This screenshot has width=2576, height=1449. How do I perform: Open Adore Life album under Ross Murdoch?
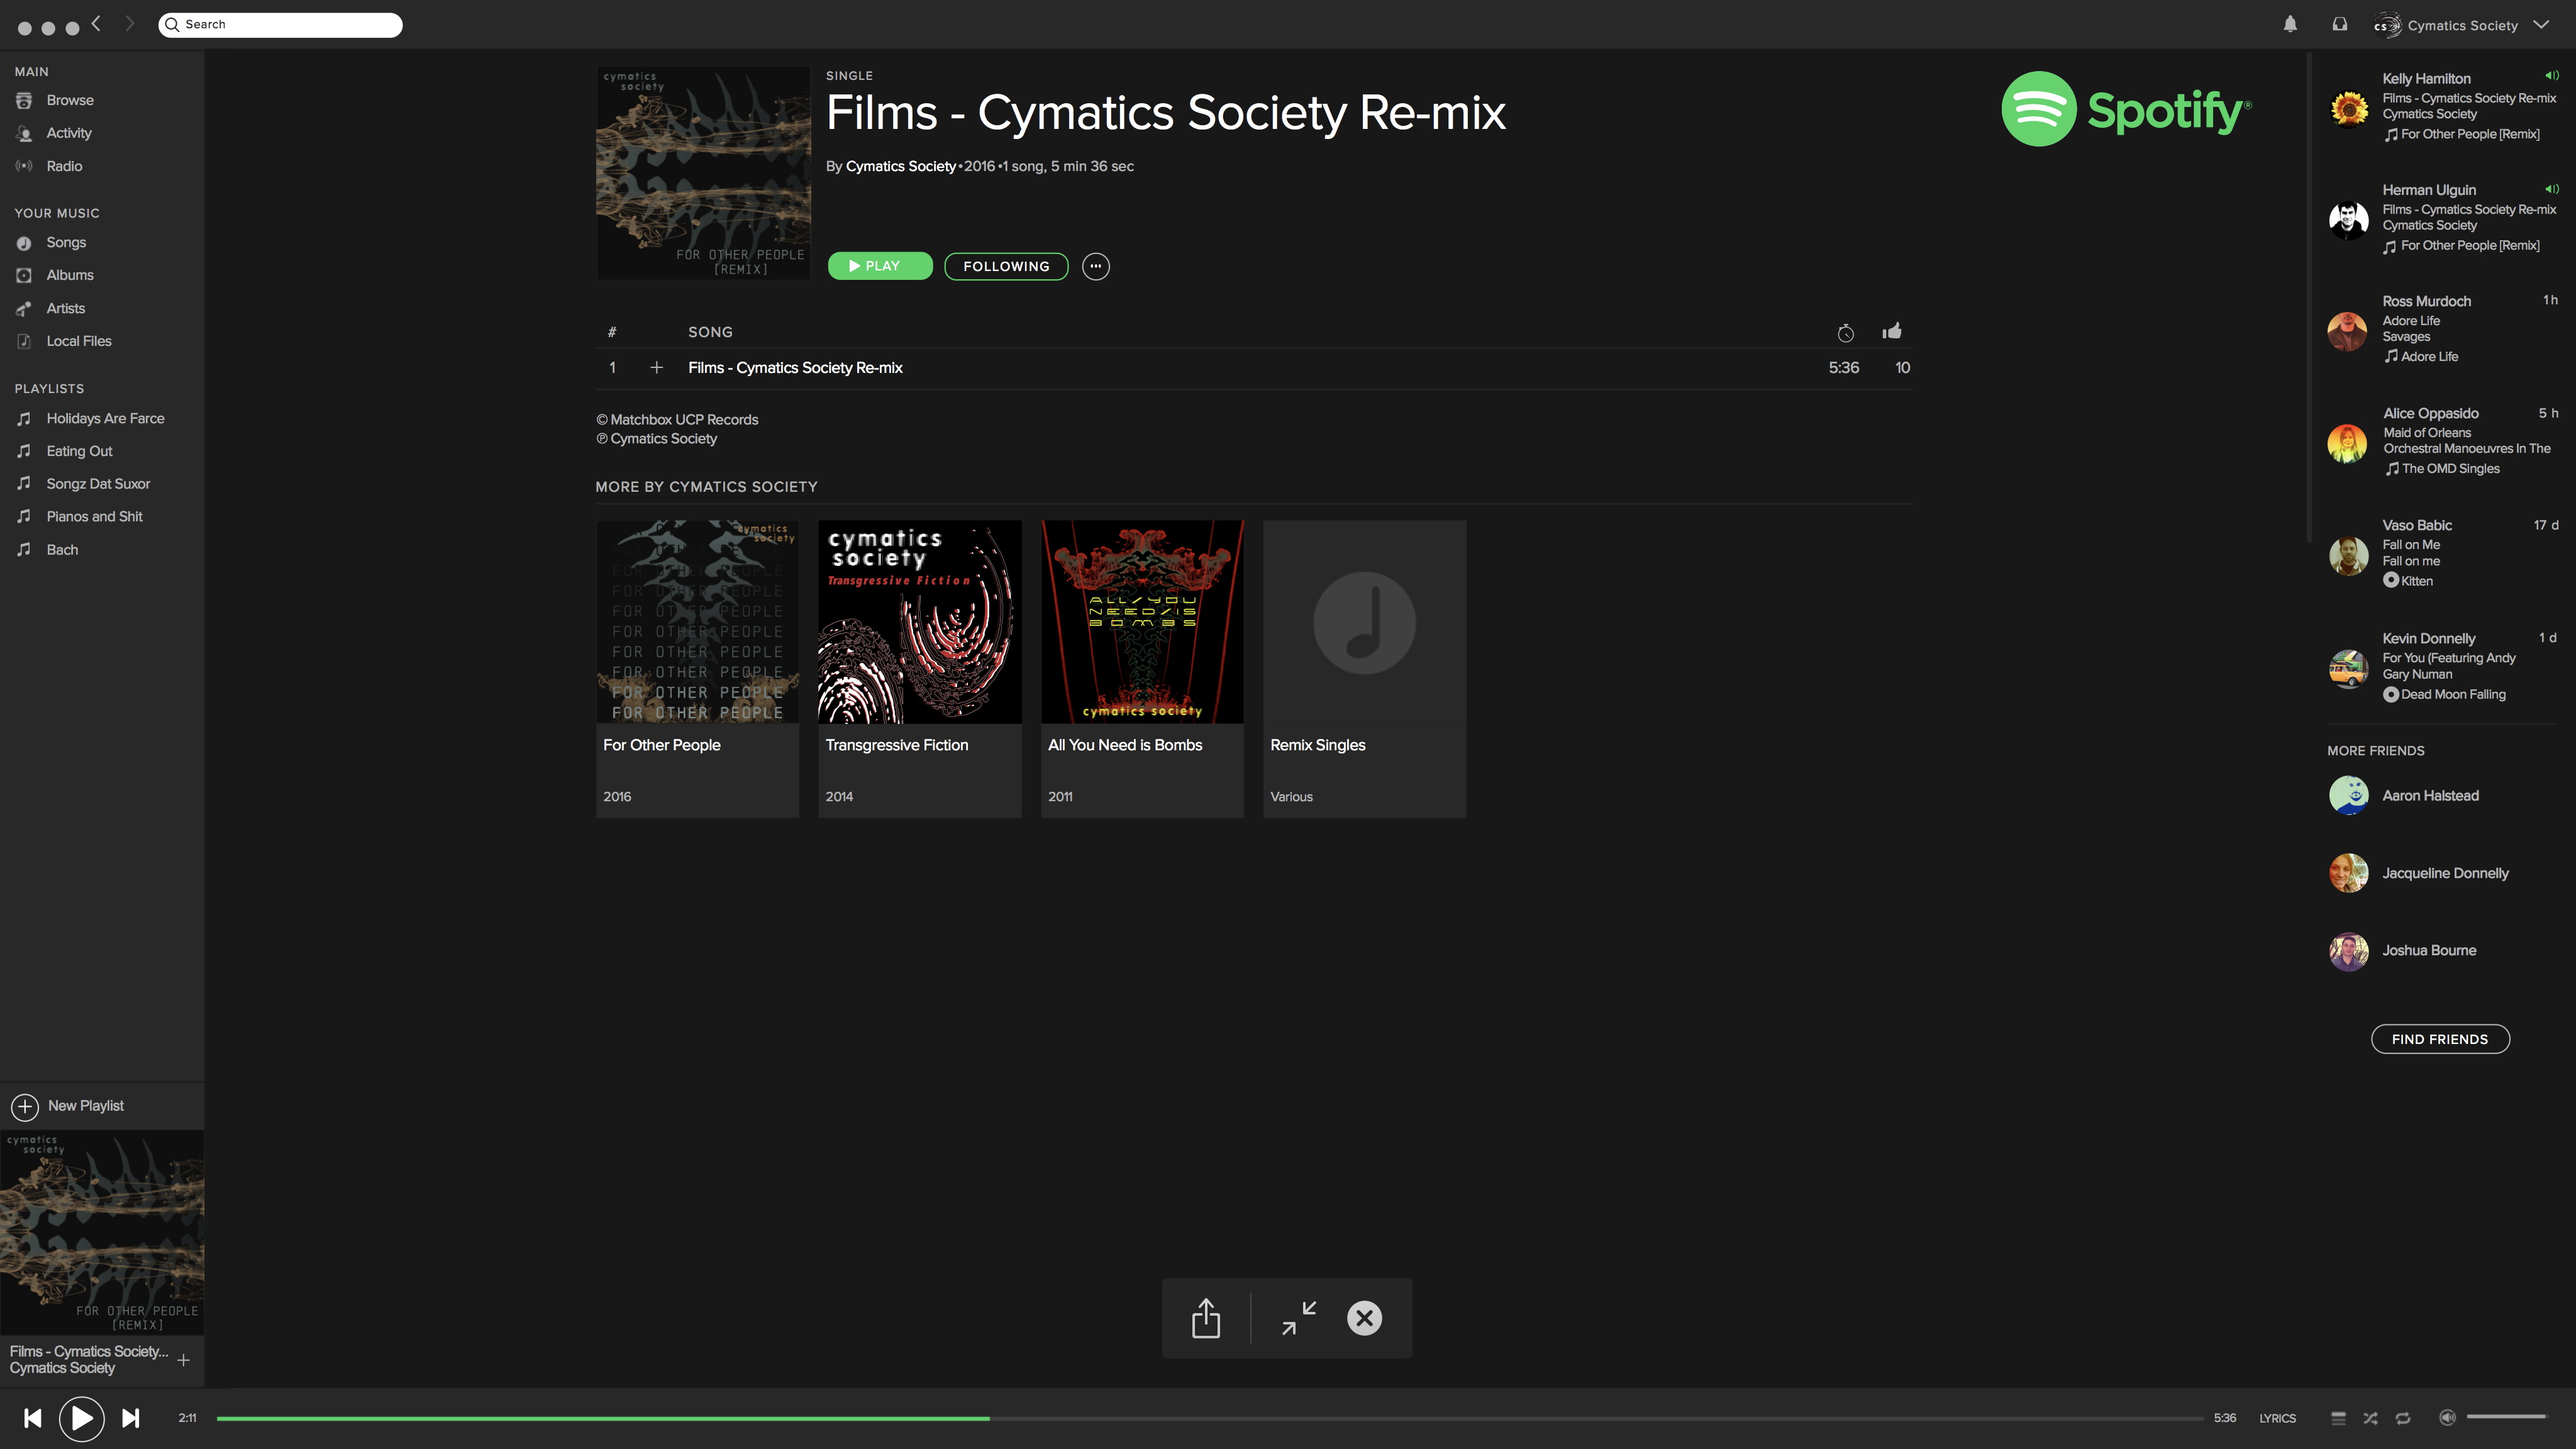point(2421,357)
